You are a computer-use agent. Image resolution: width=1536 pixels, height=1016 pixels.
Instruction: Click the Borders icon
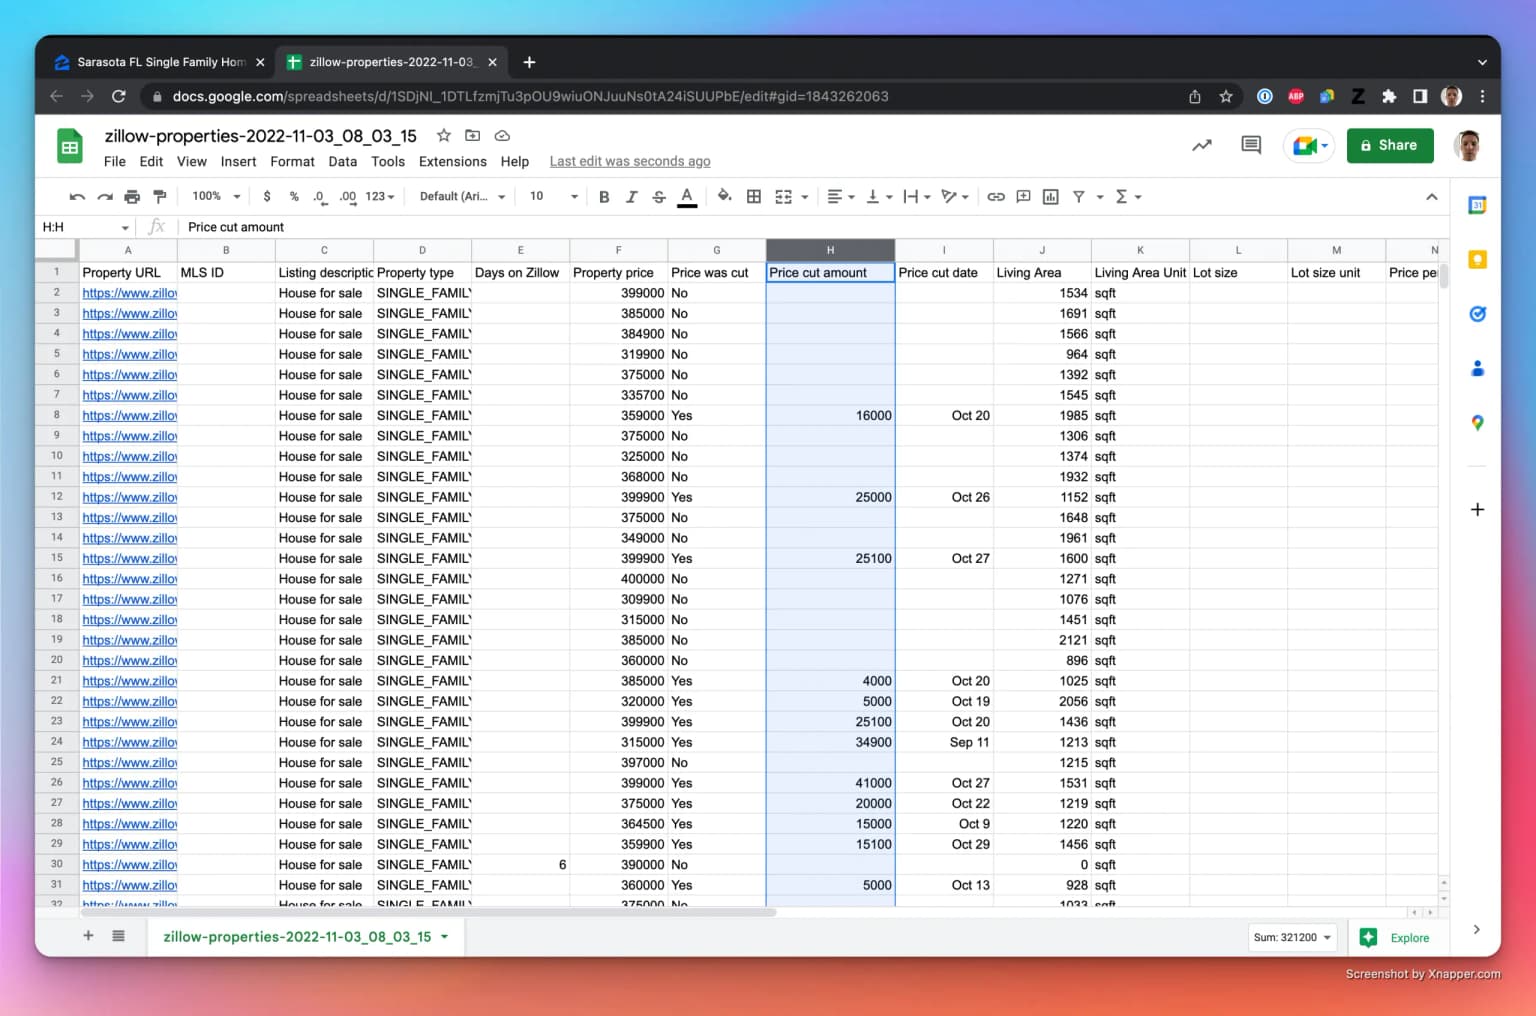pyautogui.click(x=754, y=197)
